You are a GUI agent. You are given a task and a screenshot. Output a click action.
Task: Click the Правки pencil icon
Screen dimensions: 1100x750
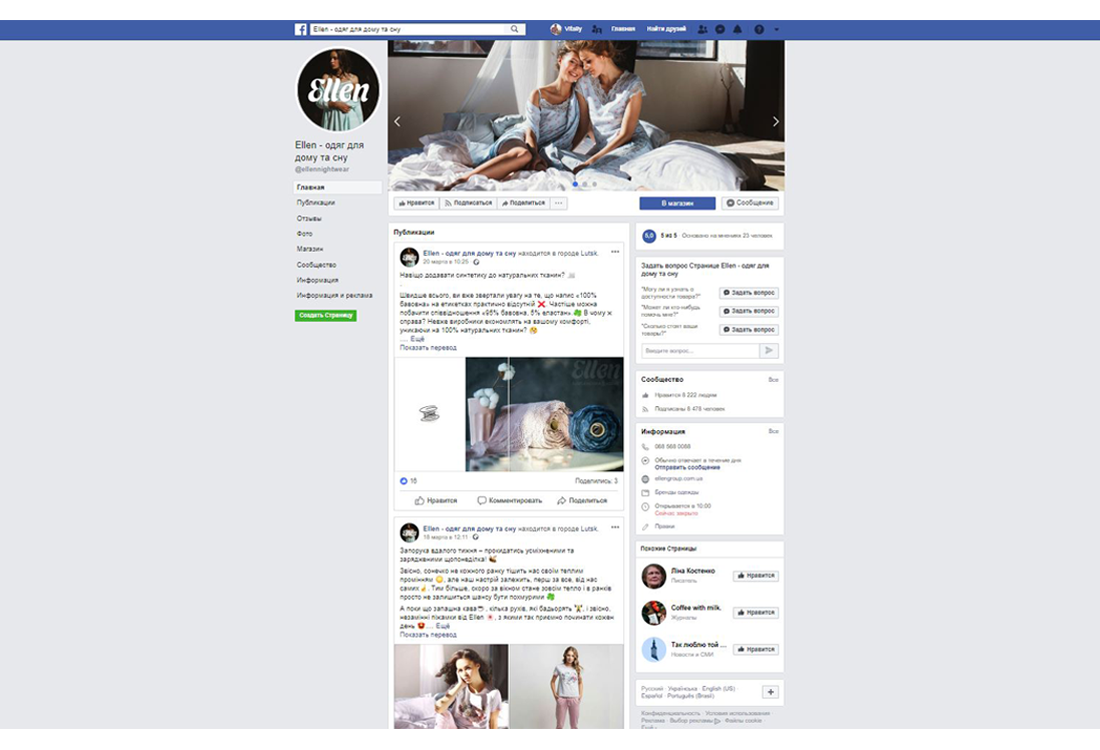[645, 527]
